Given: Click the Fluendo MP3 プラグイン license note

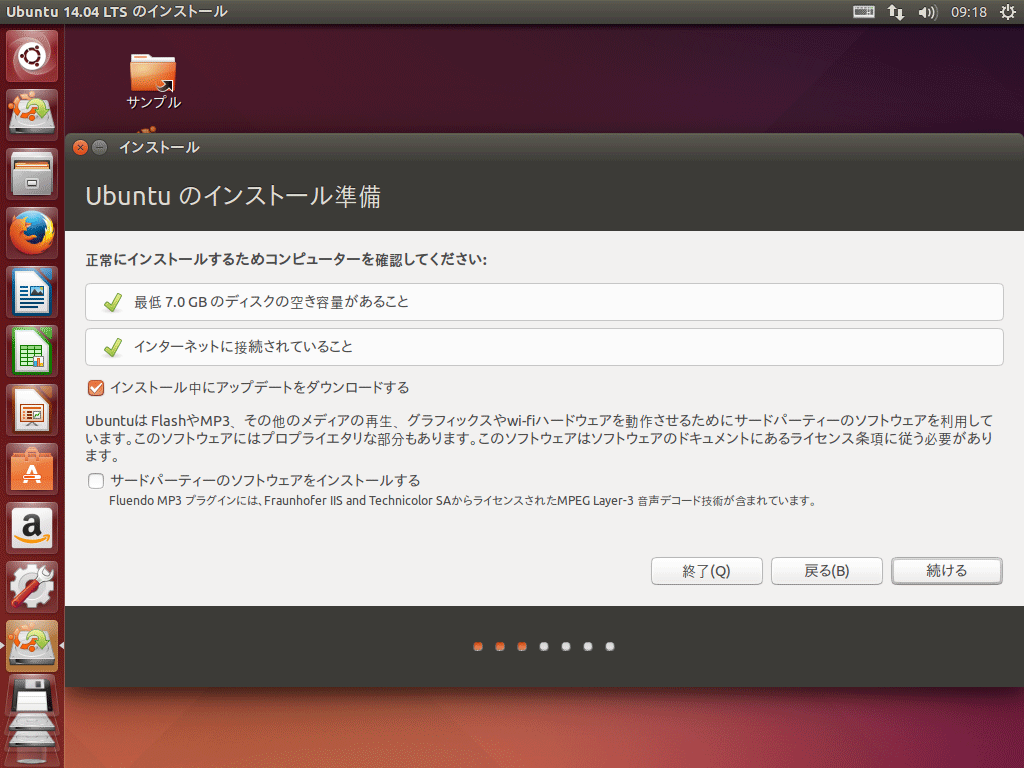Looking at the screenshot, I should pyautogui.click(x=462, y=501).
